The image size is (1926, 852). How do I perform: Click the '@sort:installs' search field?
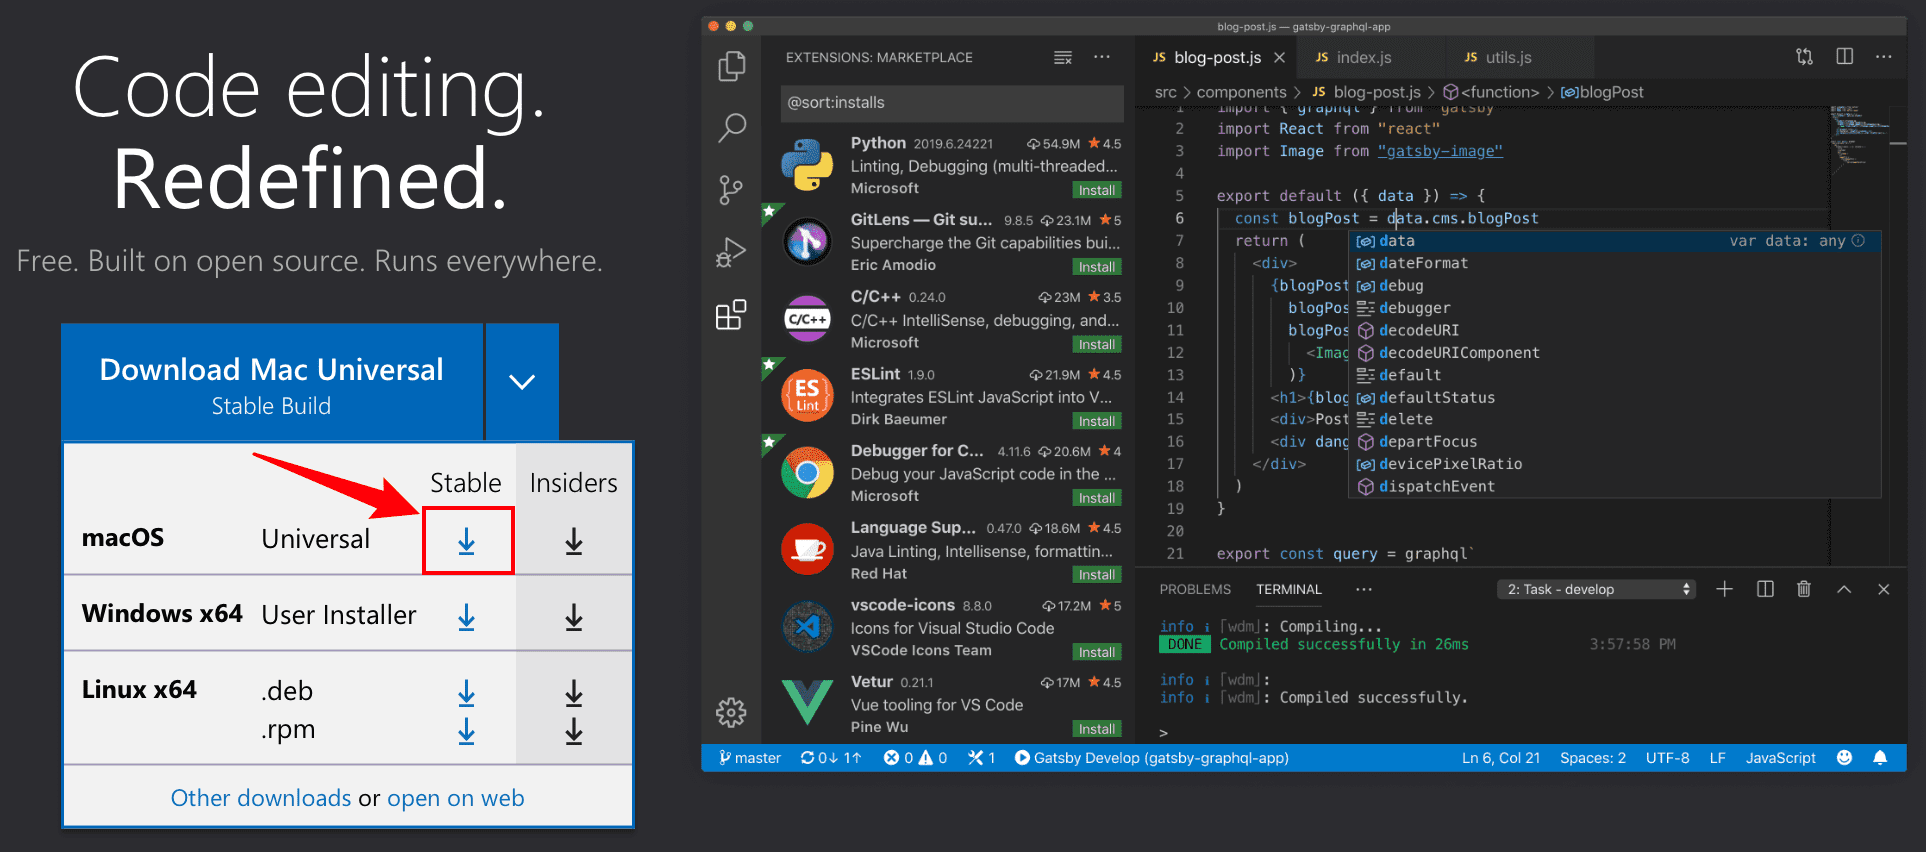[x=952, y=103]
